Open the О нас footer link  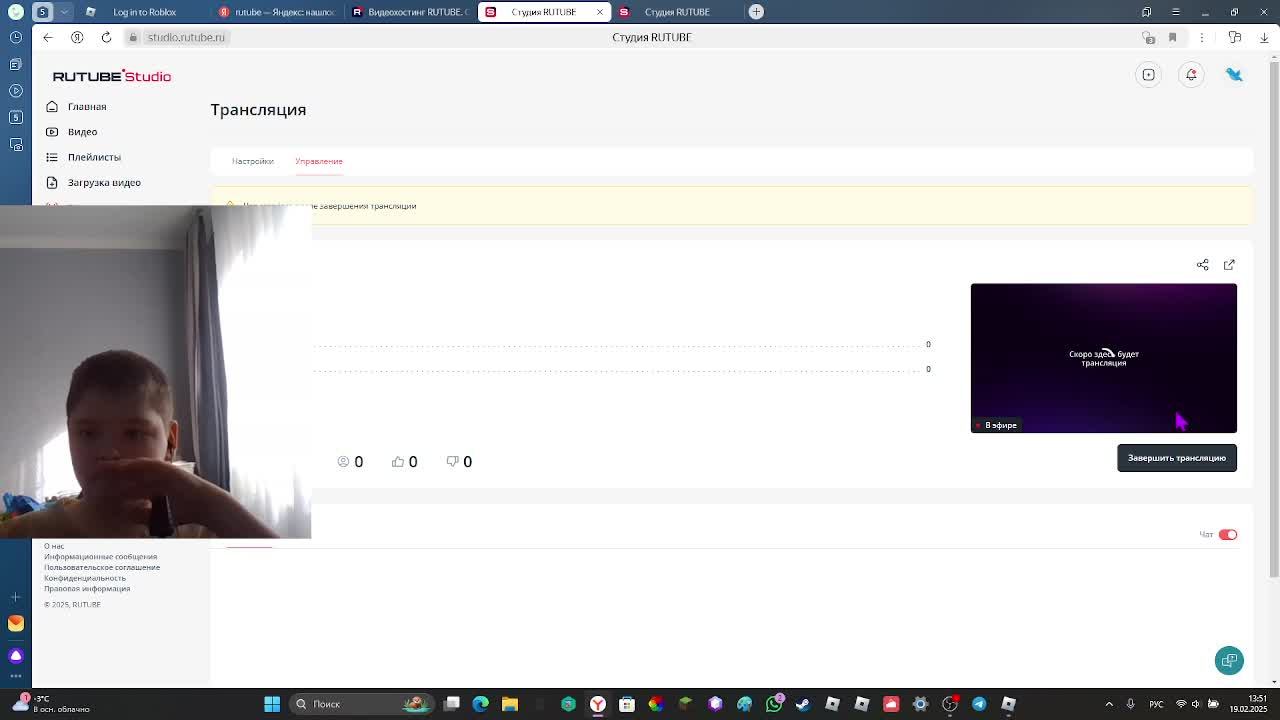click(54, 546)
